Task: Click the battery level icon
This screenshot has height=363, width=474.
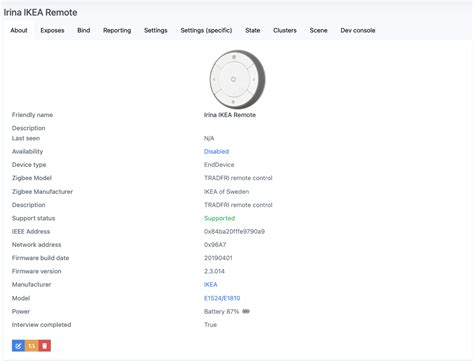Action: 246,311
